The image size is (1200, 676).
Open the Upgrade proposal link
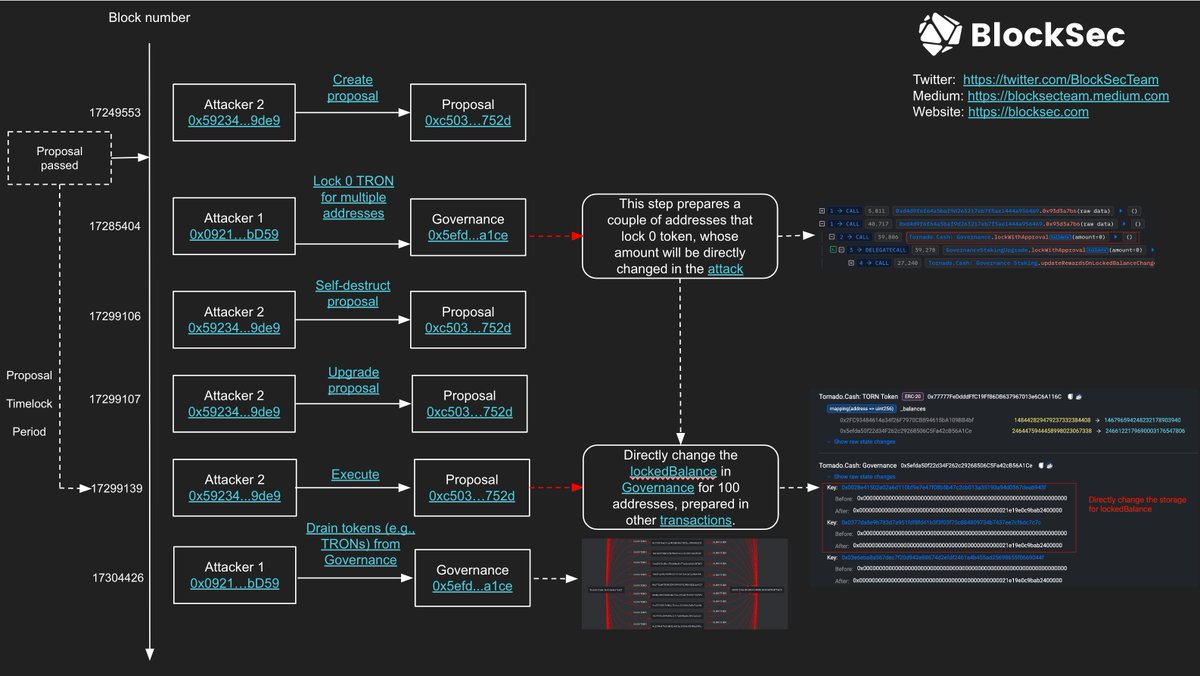[353, 380]
